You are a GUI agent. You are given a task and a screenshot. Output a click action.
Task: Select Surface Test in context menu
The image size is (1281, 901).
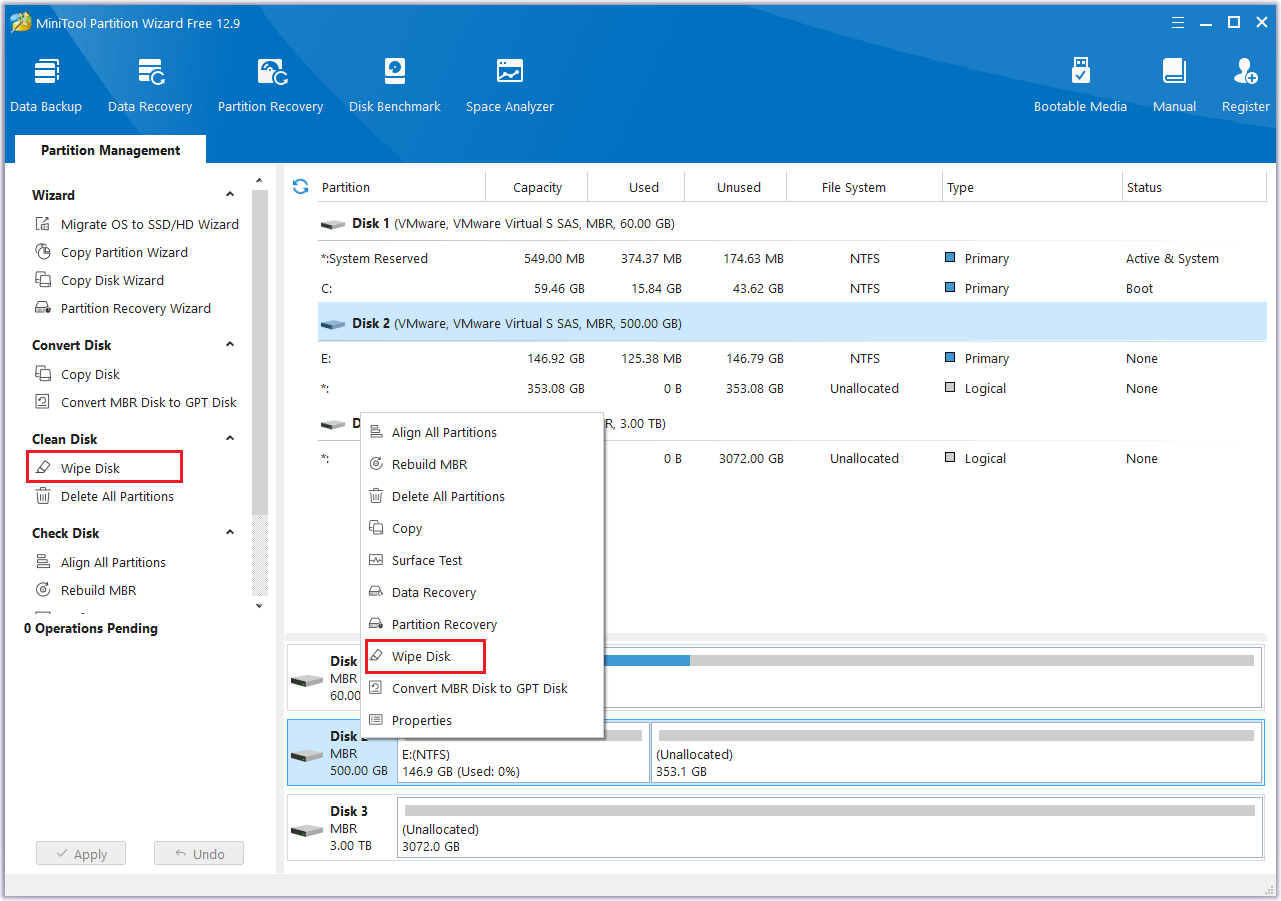pos(482,561)
